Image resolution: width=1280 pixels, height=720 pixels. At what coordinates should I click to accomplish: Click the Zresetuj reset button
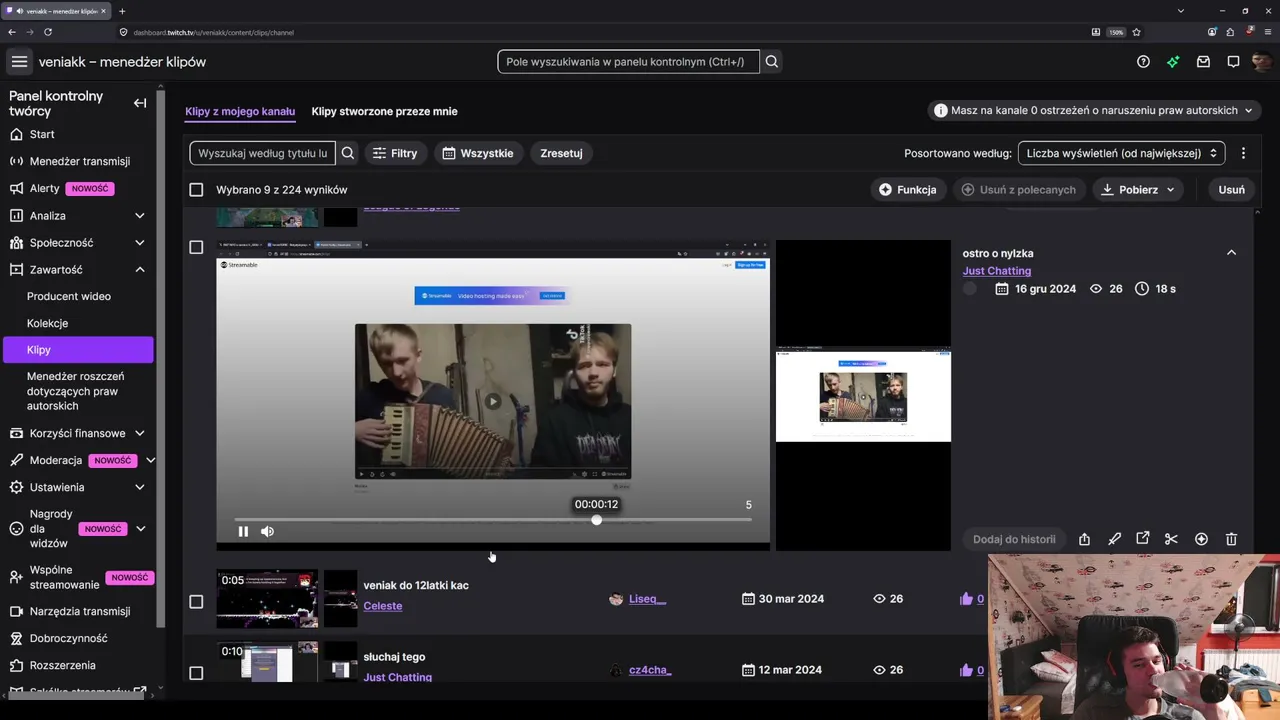pyautogui.click(x=561, y=153)
